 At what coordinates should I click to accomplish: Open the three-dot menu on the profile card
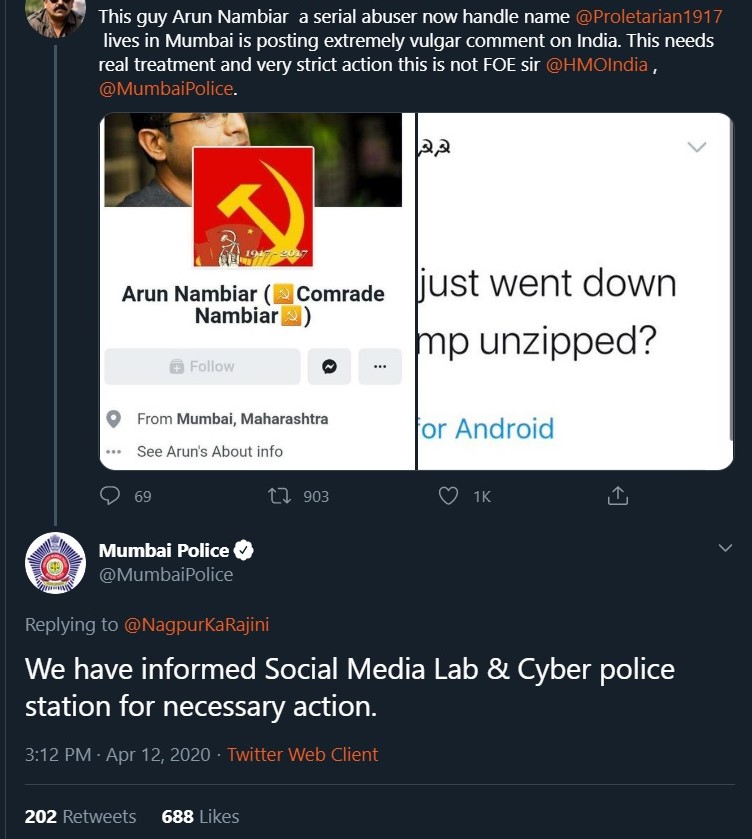click(380, 367)
